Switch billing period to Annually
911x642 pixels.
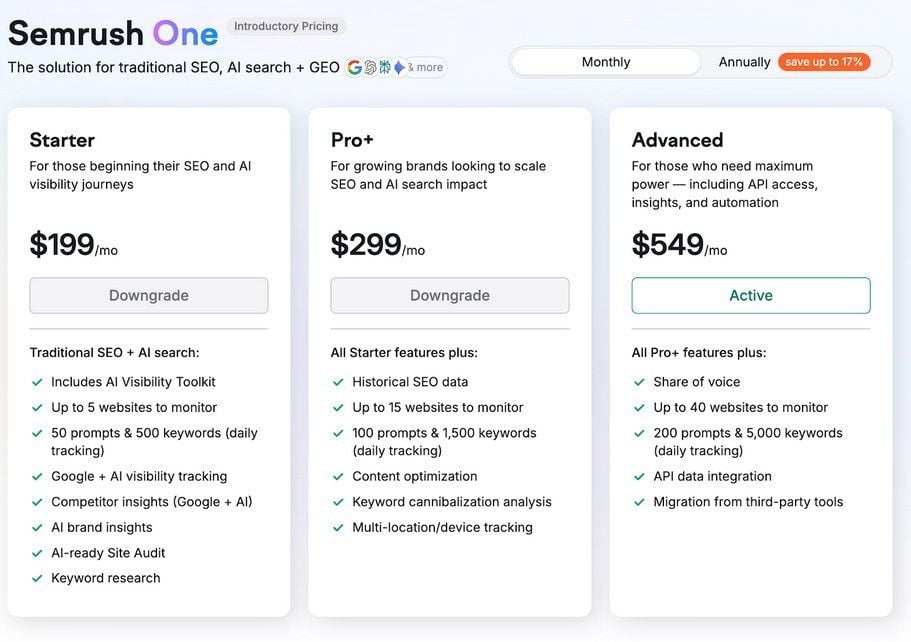coord(744,61)
